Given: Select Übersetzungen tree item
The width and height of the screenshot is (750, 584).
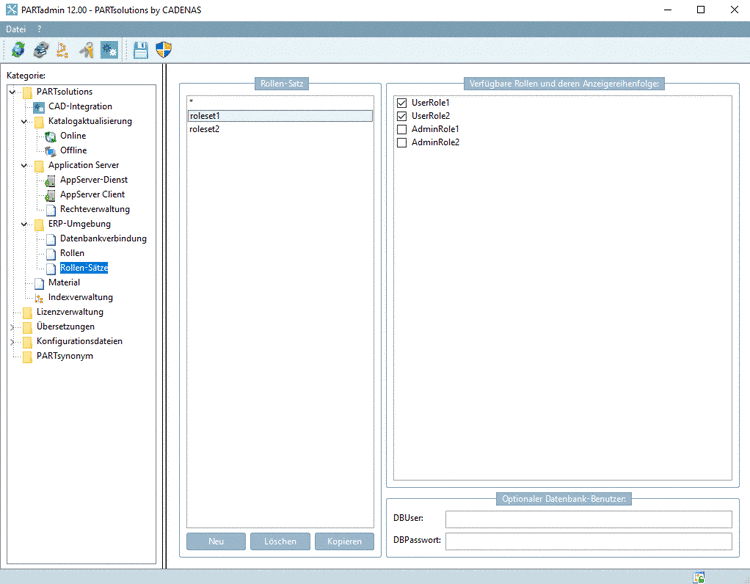Looking at the screenshot, I should (66, 327).
